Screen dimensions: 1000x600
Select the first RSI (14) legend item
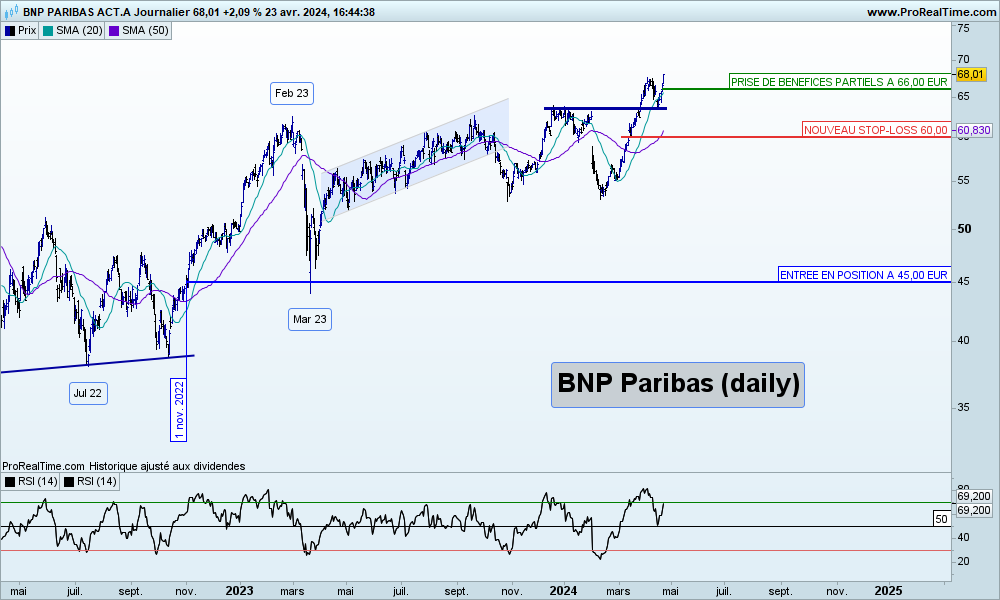[x=31, y=482]
